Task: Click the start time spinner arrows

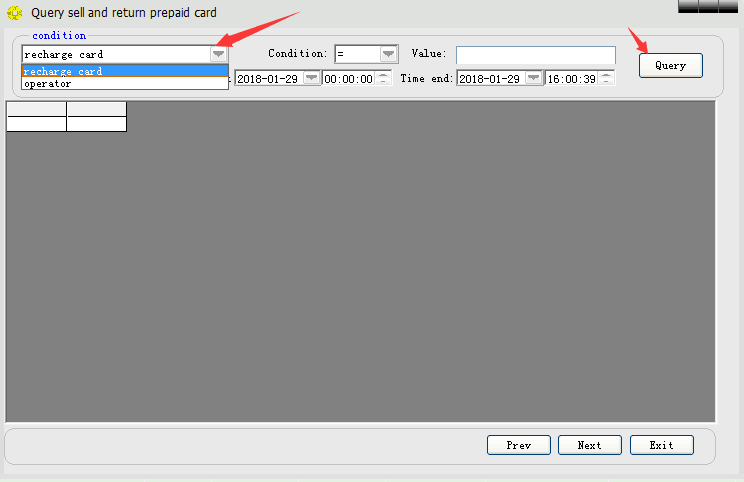Action: click(383, 78)
